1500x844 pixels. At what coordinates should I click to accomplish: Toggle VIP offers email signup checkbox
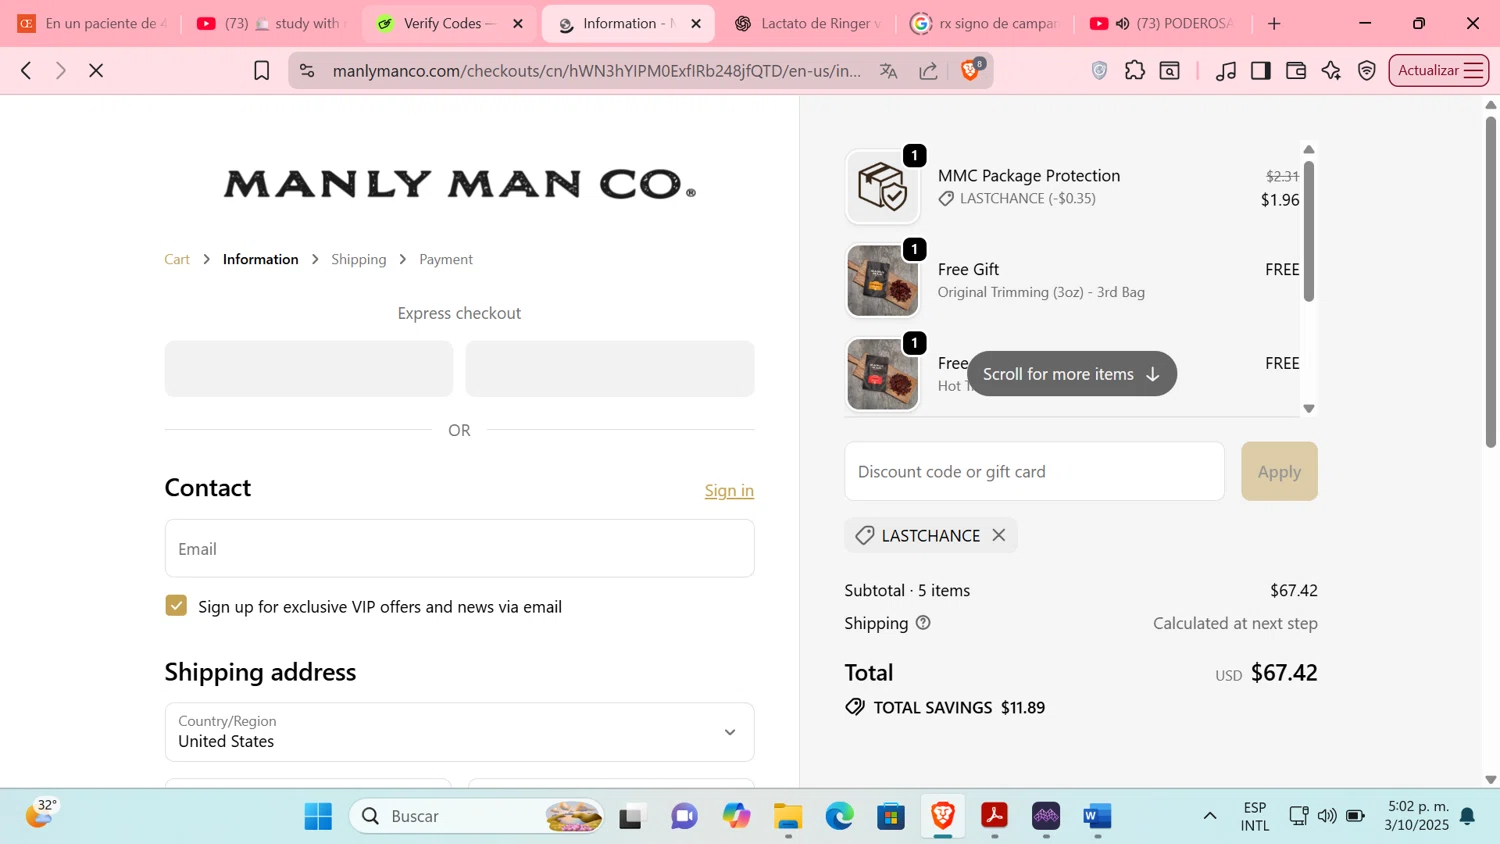(176, 606)
